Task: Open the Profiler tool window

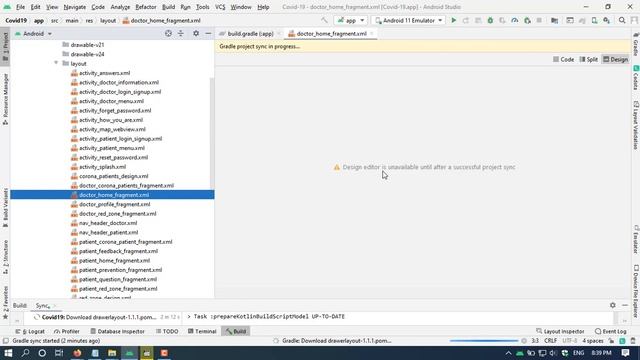Action: (67, 331)
